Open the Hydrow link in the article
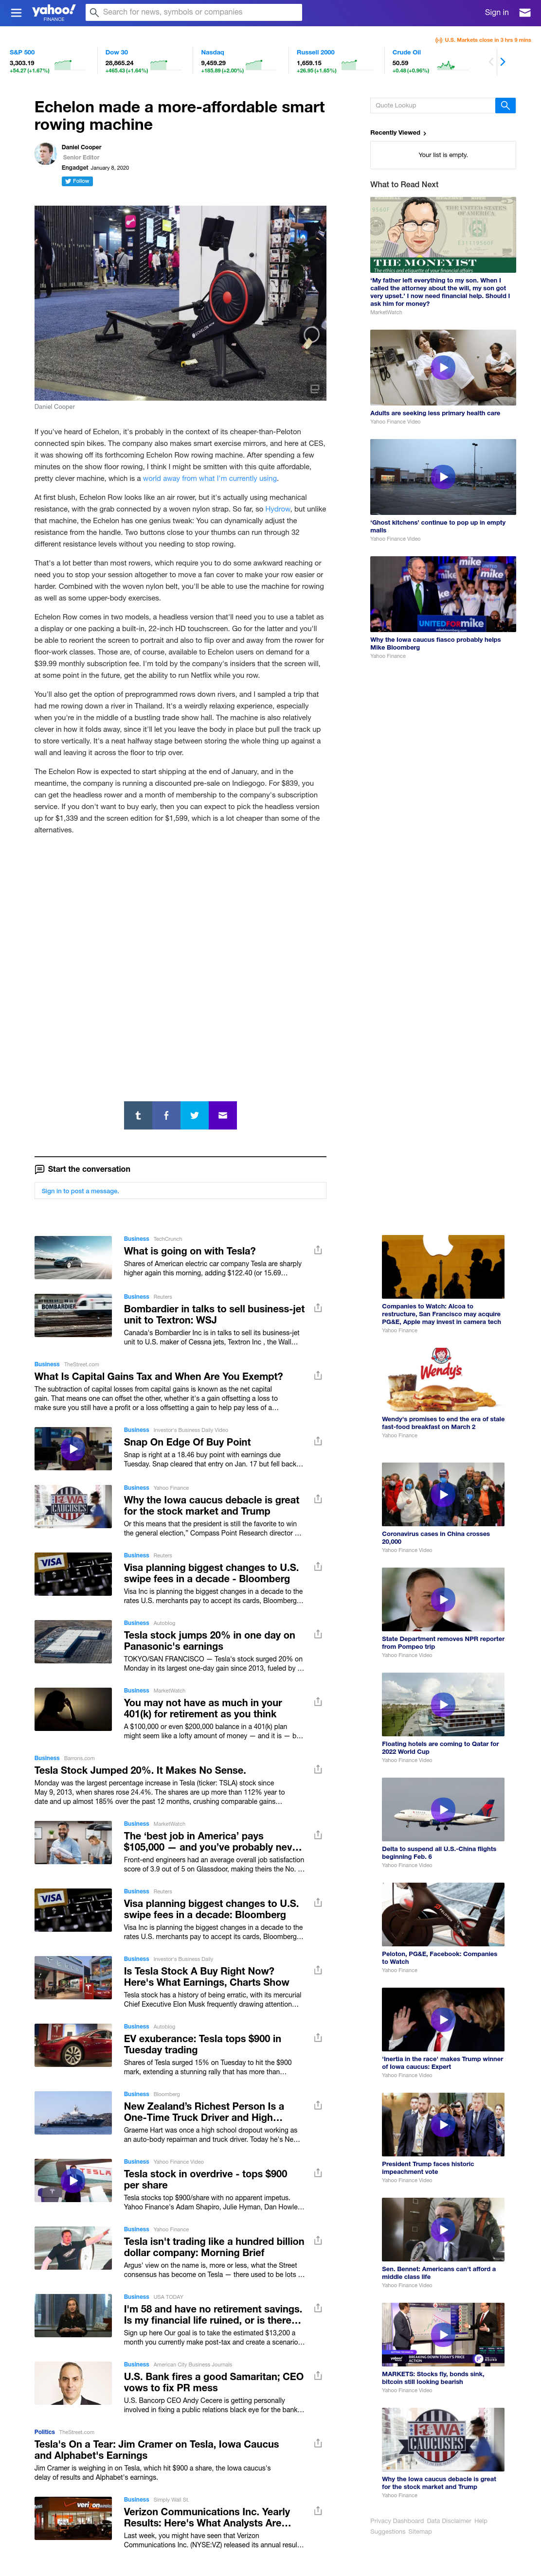This screenshot has width=541, height=2576. 277,509
